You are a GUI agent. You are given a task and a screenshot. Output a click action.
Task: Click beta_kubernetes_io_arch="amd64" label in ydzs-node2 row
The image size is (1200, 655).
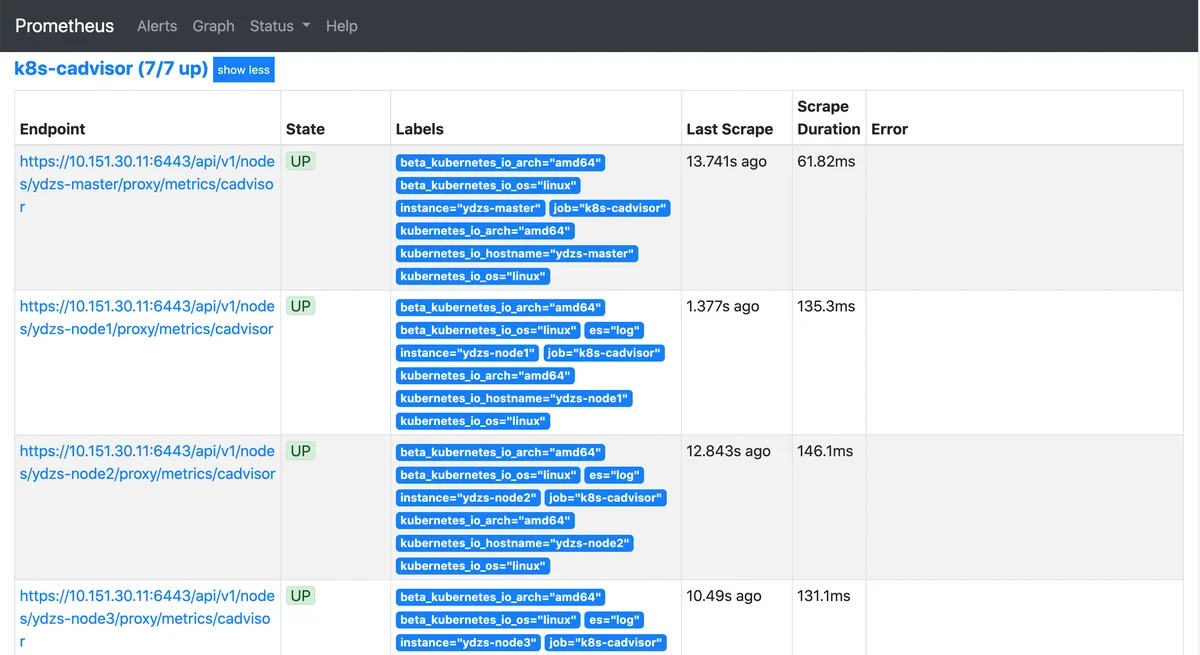(x=502, y=453)
